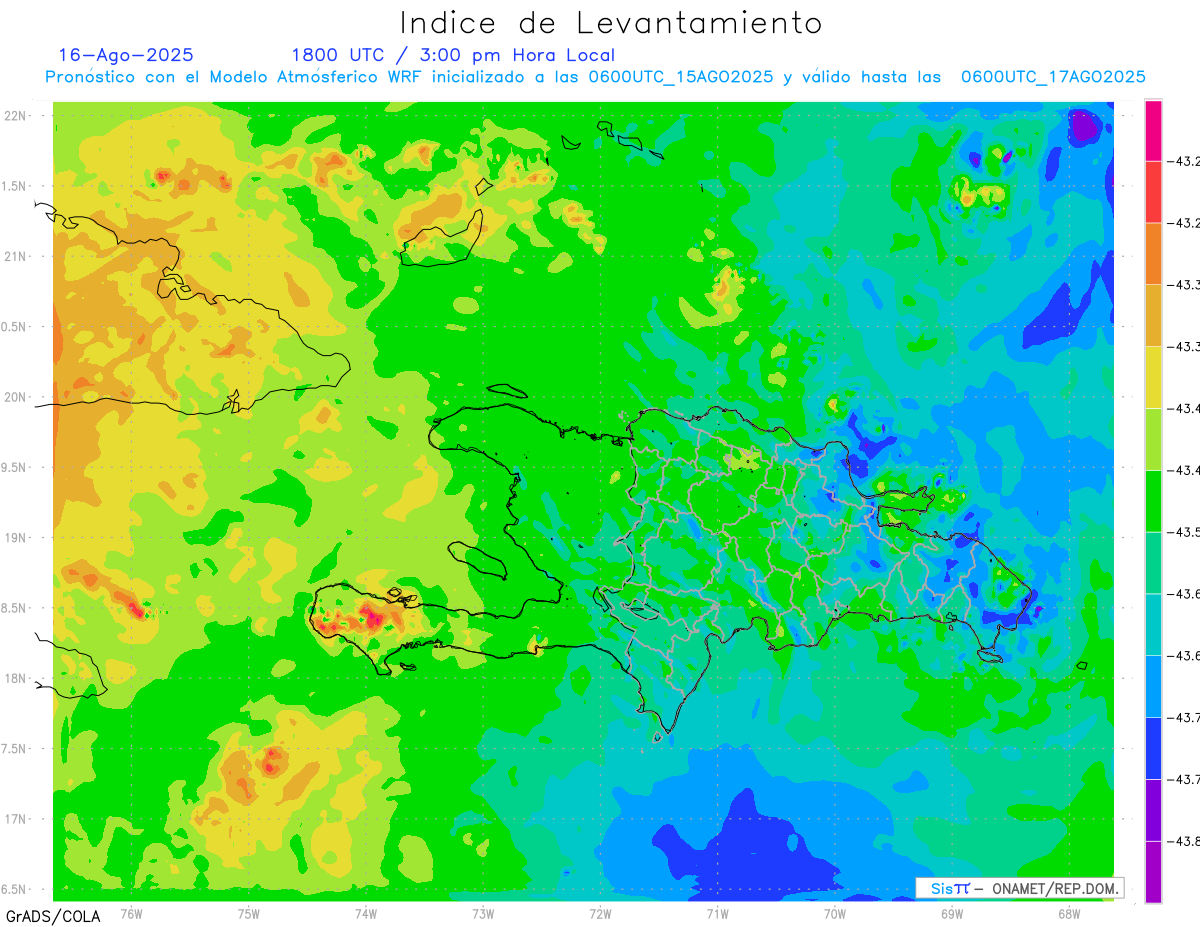Select the cyan swatch in the color scale
This screenshot has width=1200, height=927.
click(1153, 624)
